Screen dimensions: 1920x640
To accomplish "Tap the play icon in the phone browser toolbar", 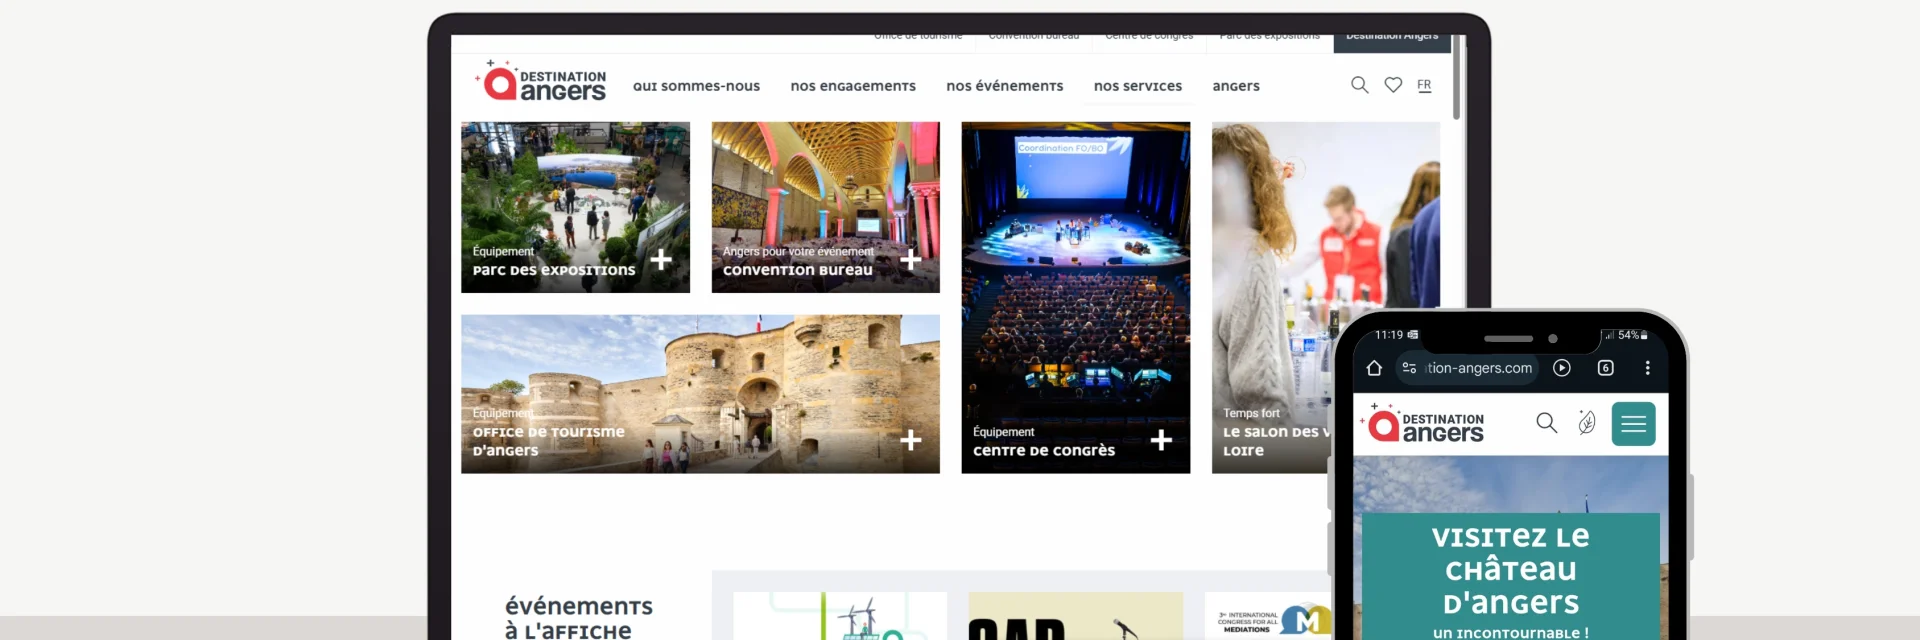I will tap(1562, 368).
